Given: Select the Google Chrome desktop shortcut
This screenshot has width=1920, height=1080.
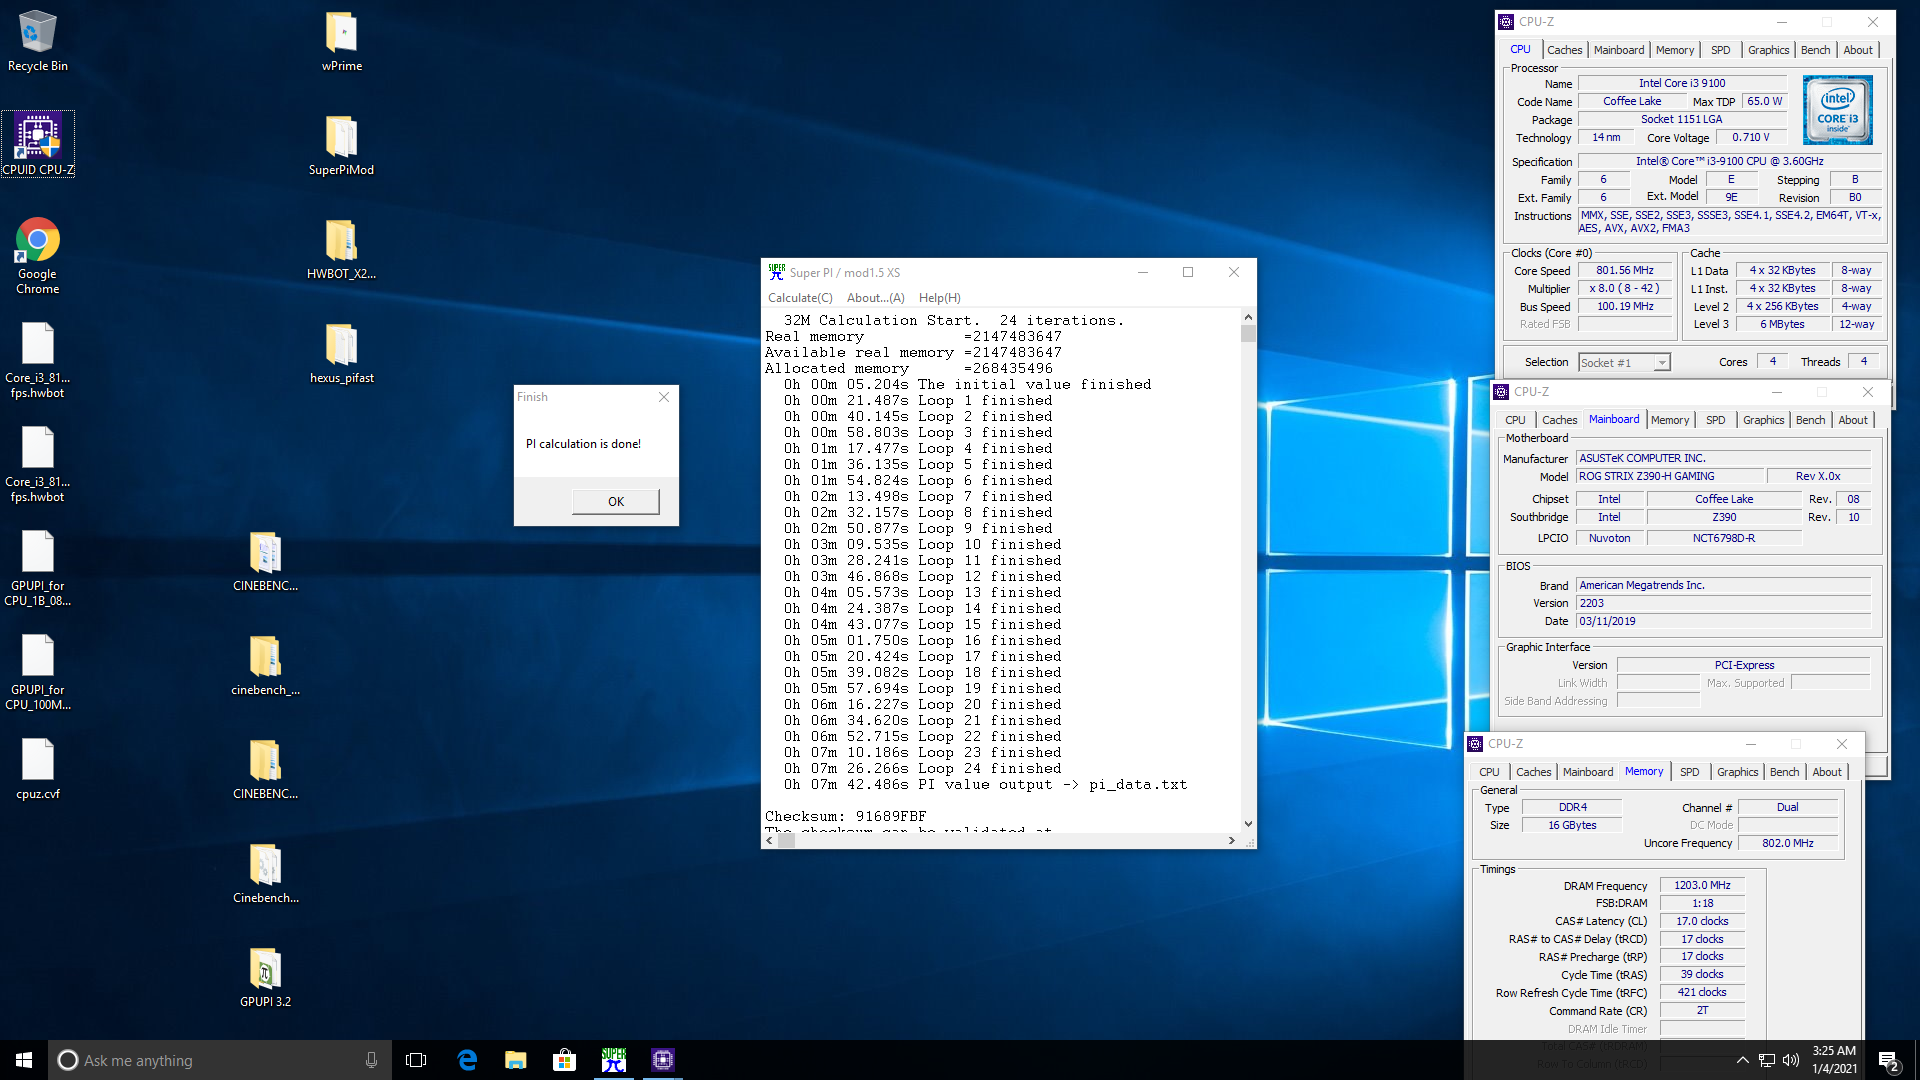Looking at the screenshot, I should [38, 256].
